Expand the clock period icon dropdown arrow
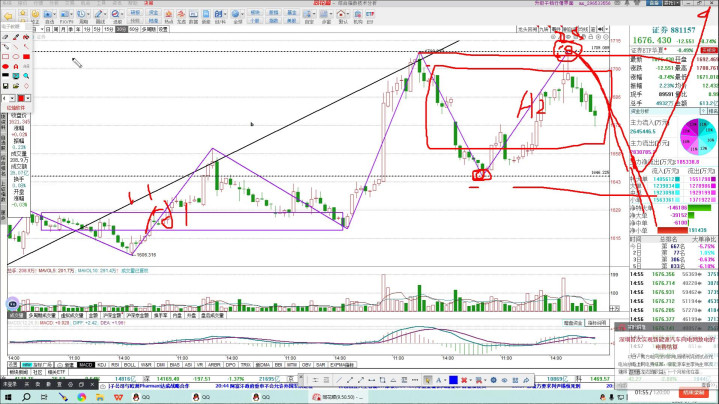719x404 pixels. pos(88,15)
